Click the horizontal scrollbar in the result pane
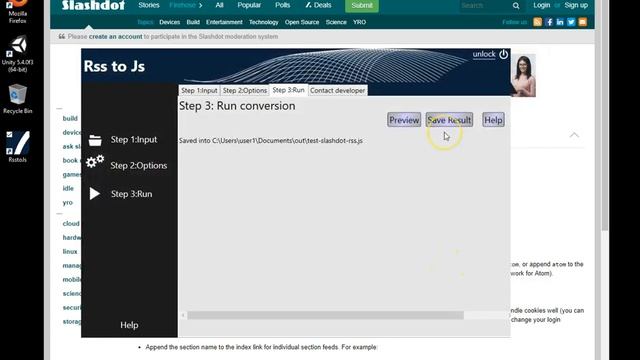Image resolution: width=640 pixels, height=360 pixels. [325, 315]
